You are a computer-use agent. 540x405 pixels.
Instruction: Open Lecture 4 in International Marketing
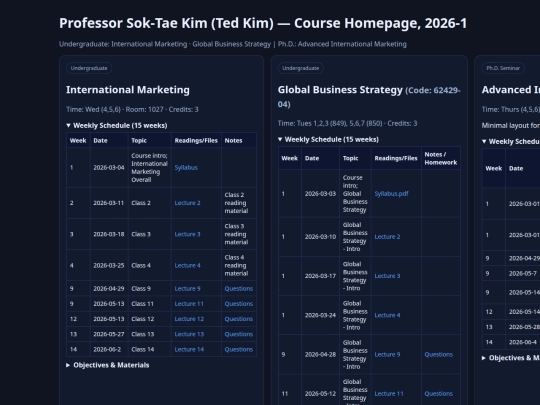point(187,266)
